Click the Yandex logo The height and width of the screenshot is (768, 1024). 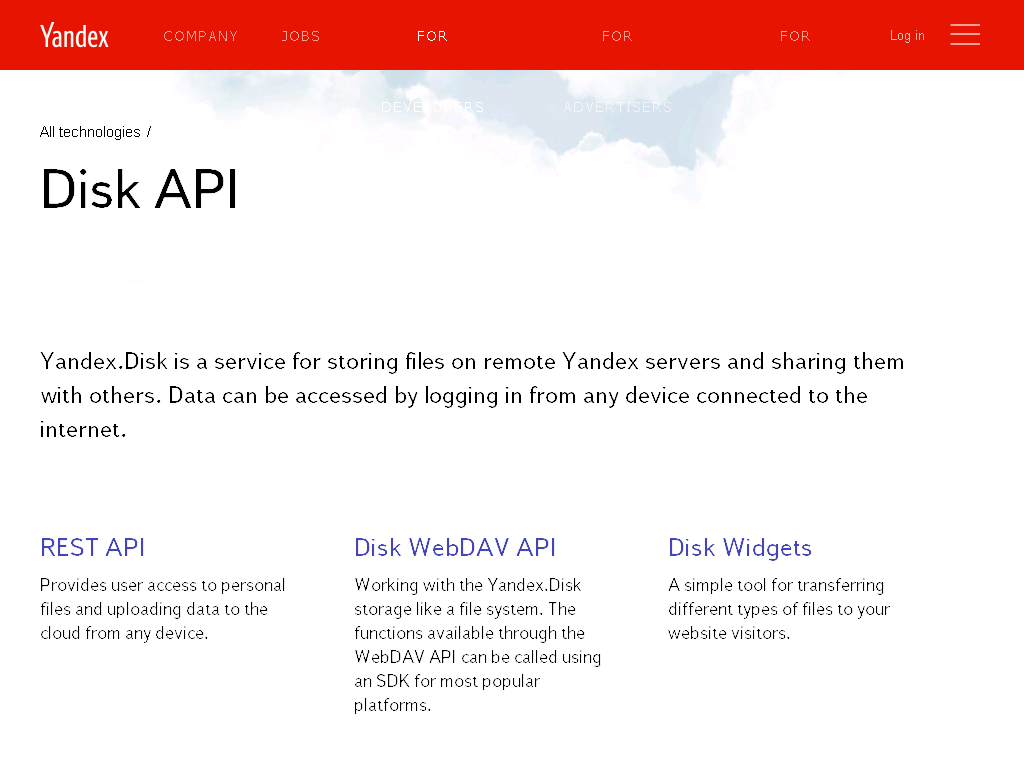(74, 36)
